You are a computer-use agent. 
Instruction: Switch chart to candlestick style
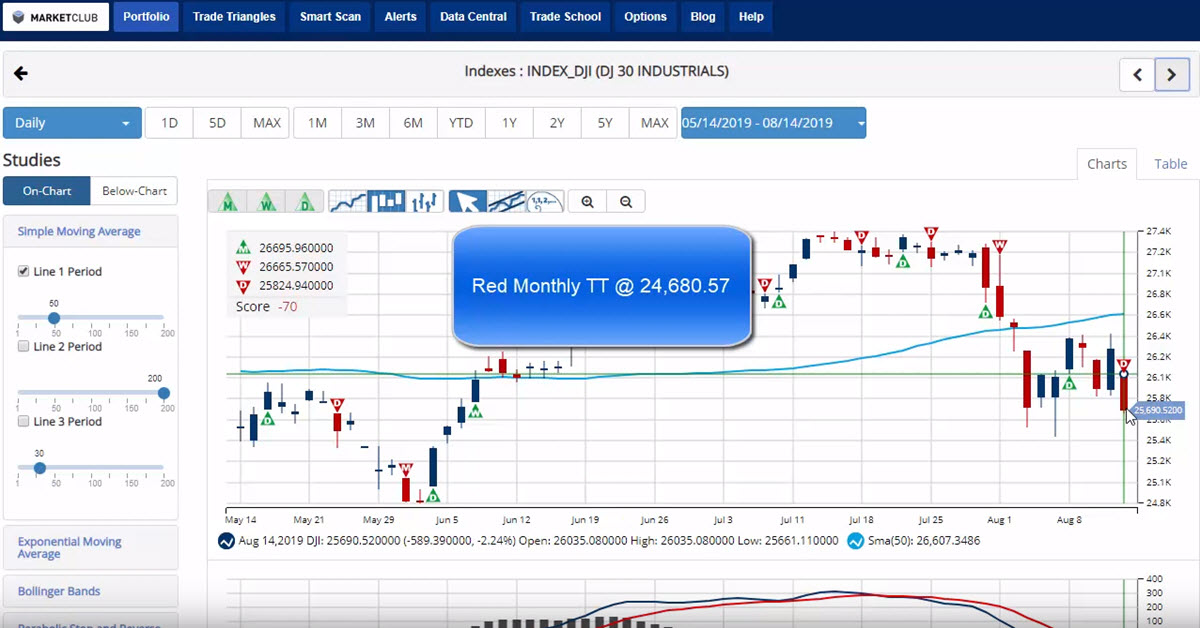point(387,200)
